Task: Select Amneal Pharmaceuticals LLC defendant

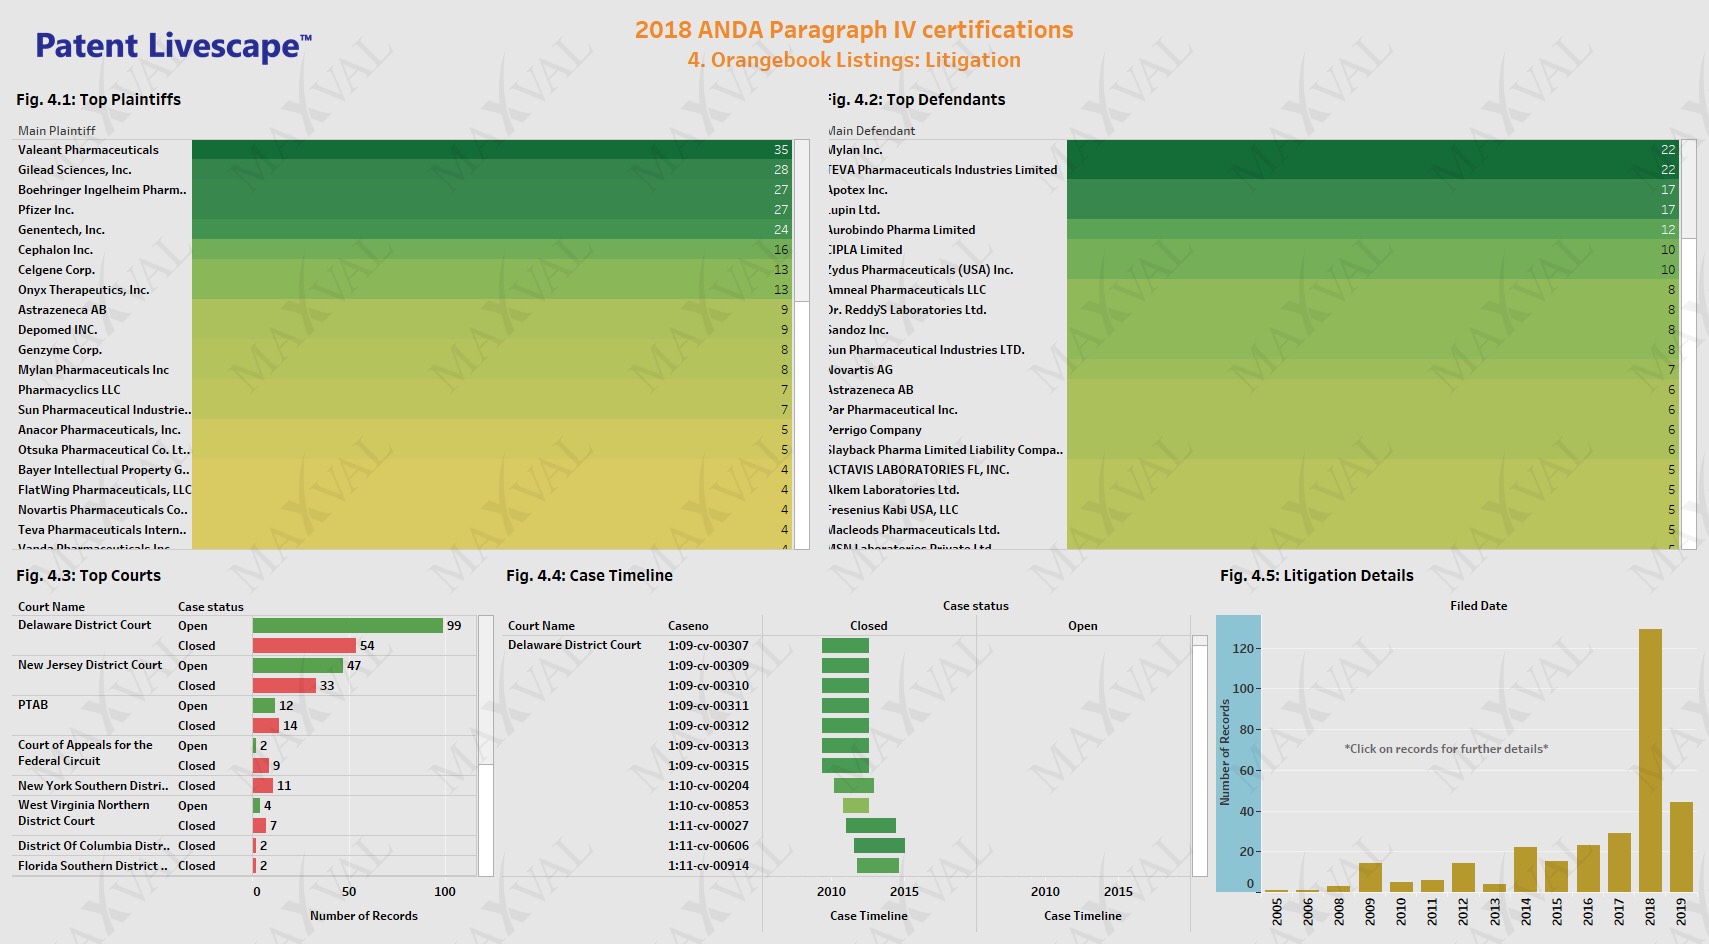Action: coord(1253,290)
